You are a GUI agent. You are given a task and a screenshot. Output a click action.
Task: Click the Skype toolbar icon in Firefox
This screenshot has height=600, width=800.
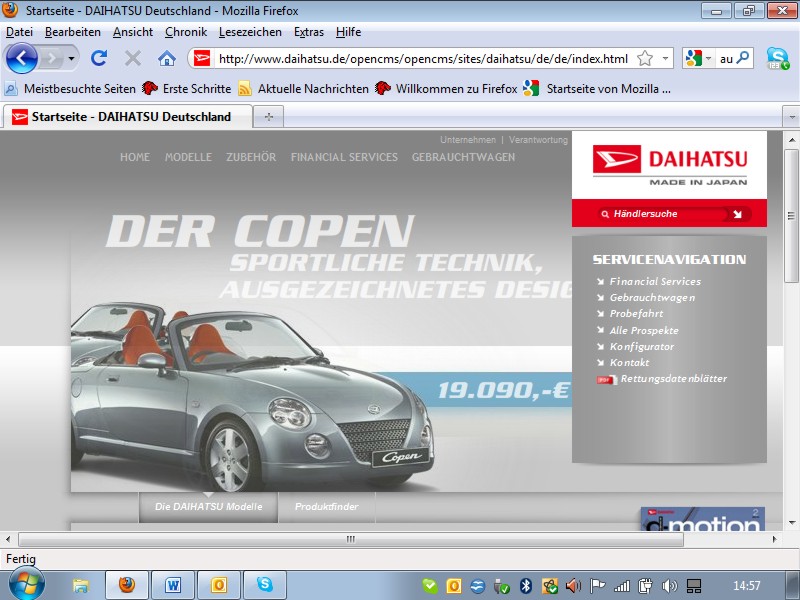tap(777, 59)
